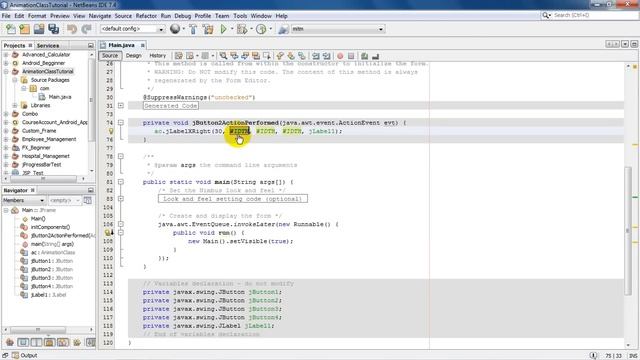
Task: Select Hospital_Managemet project
Action: tap(45, 156)
